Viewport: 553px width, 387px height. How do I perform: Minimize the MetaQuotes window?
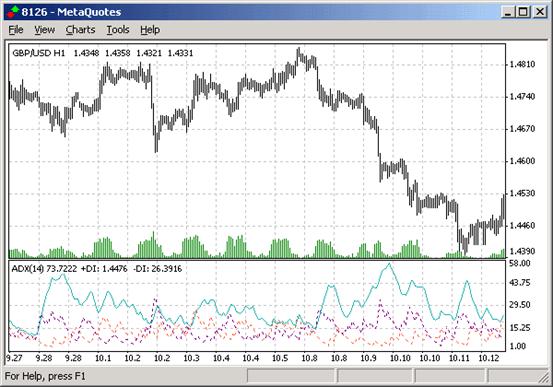[508, 12]
